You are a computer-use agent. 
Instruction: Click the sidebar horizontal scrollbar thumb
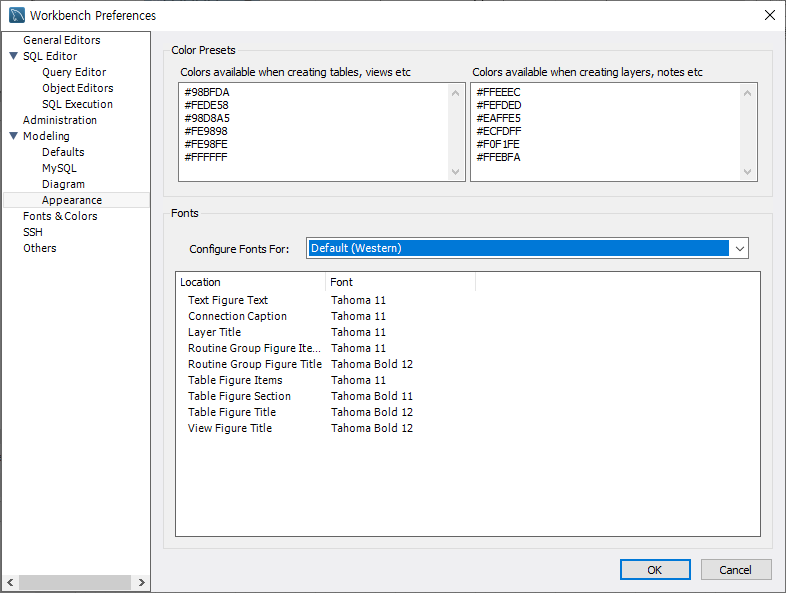pos(75,582)
